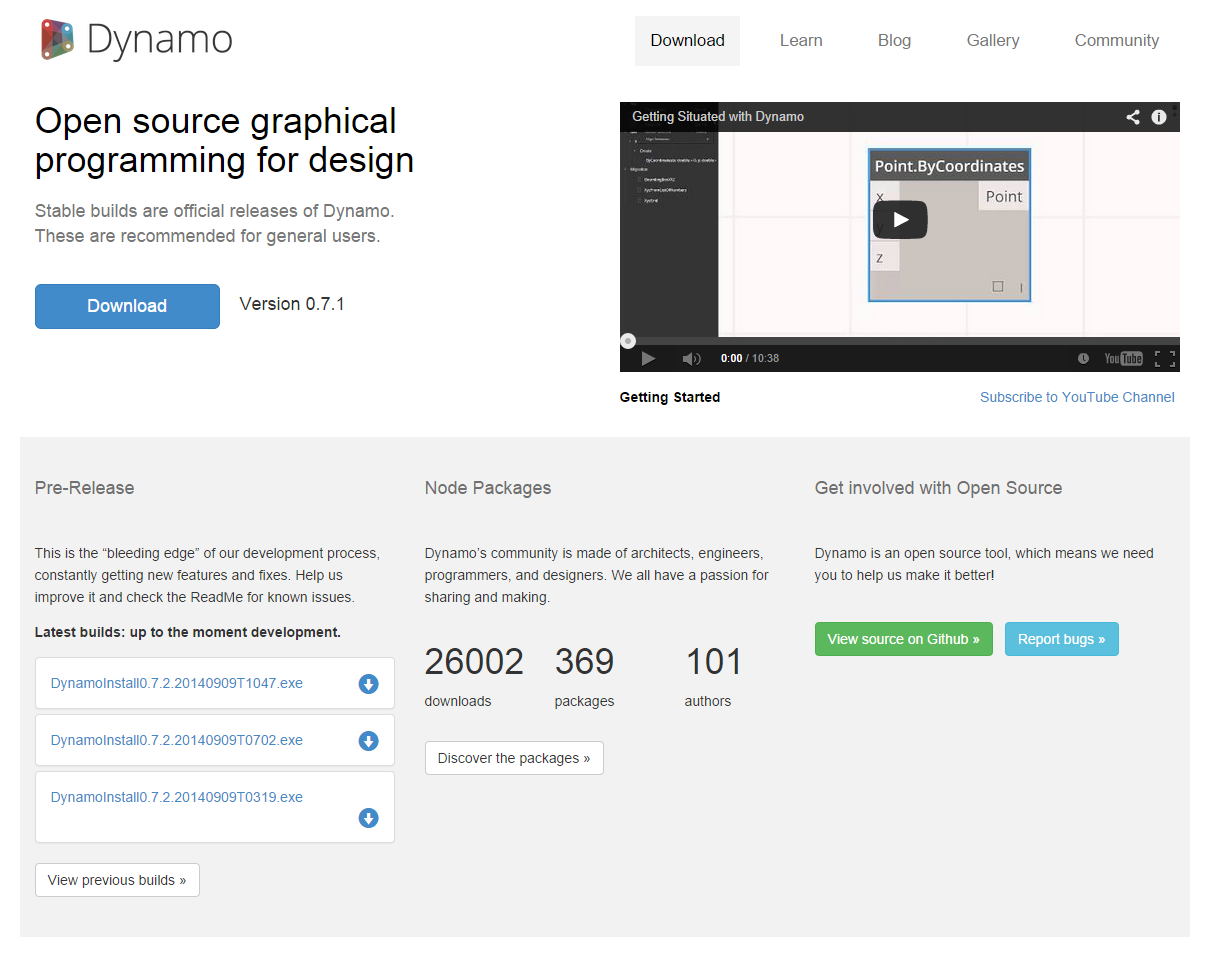Click the Pre-Release heading
The height and width of the screenshot is (955, 1206).
[x=84, y=488]
